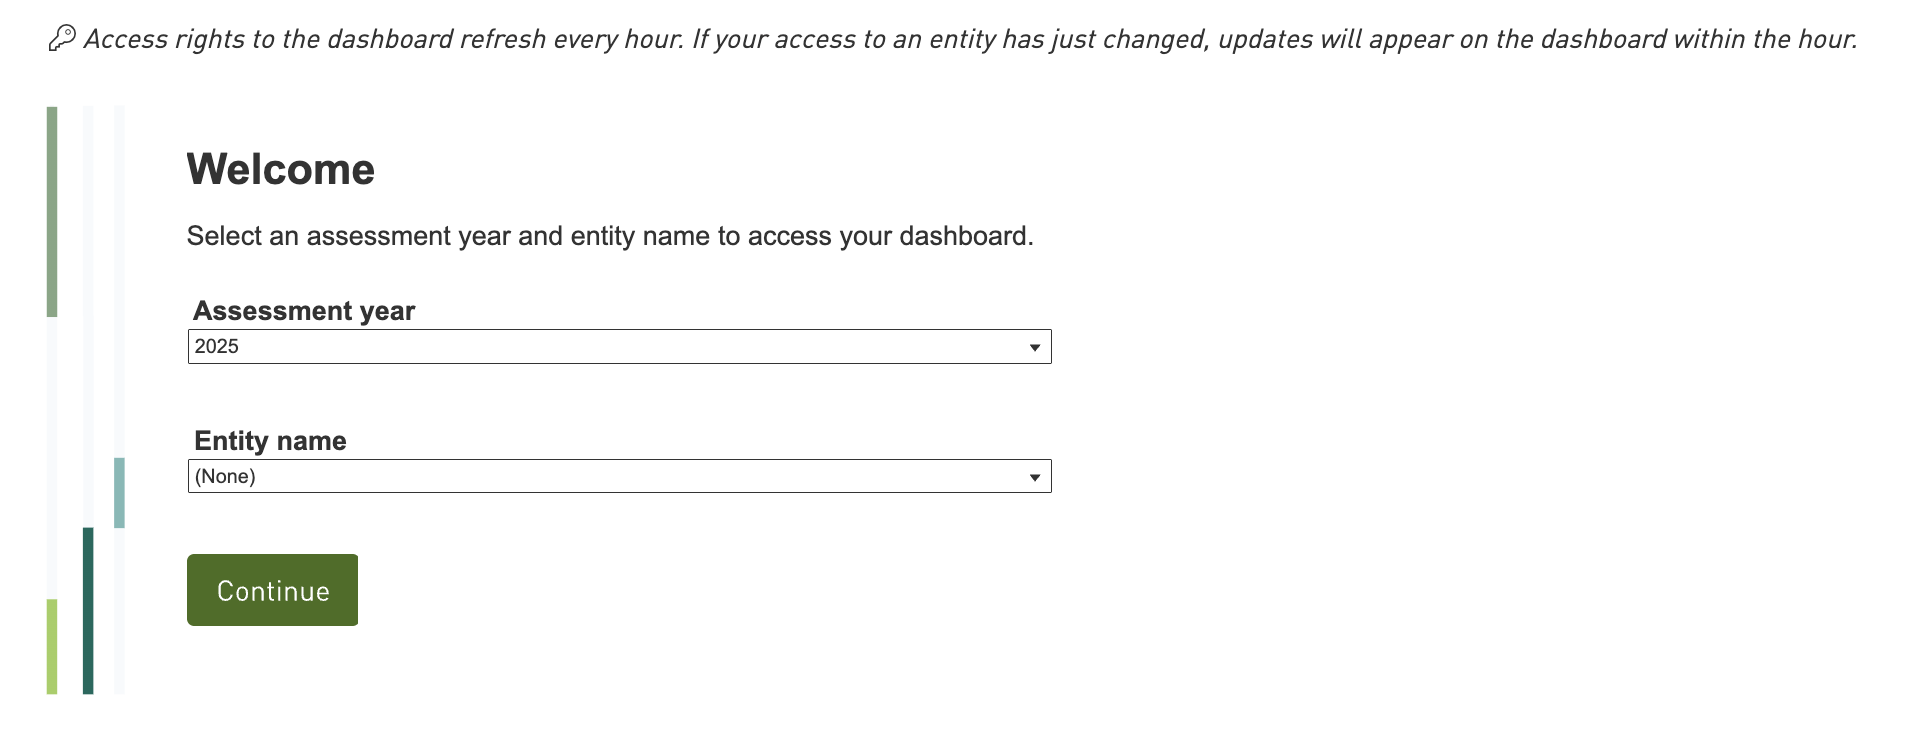Click the lime green vertical bar
Viewport: 1912px width, 734px height.
[52, 646]
